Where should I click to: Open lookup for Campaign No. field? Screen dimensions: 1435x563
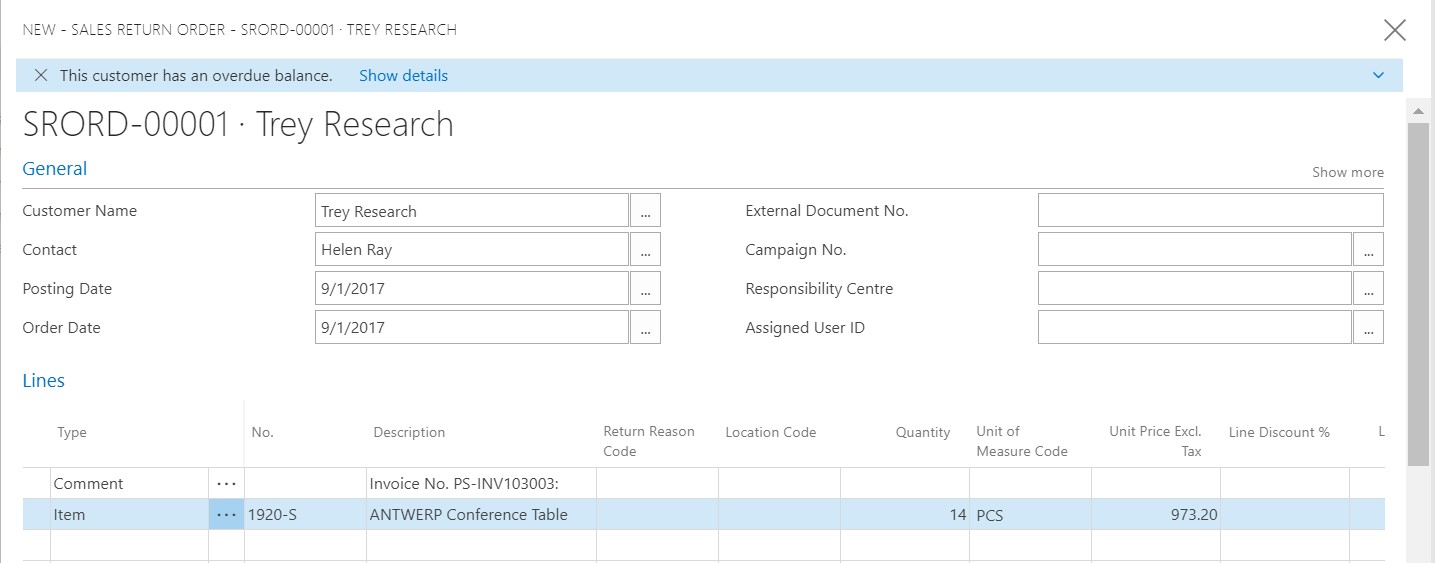pos(1368,250)
